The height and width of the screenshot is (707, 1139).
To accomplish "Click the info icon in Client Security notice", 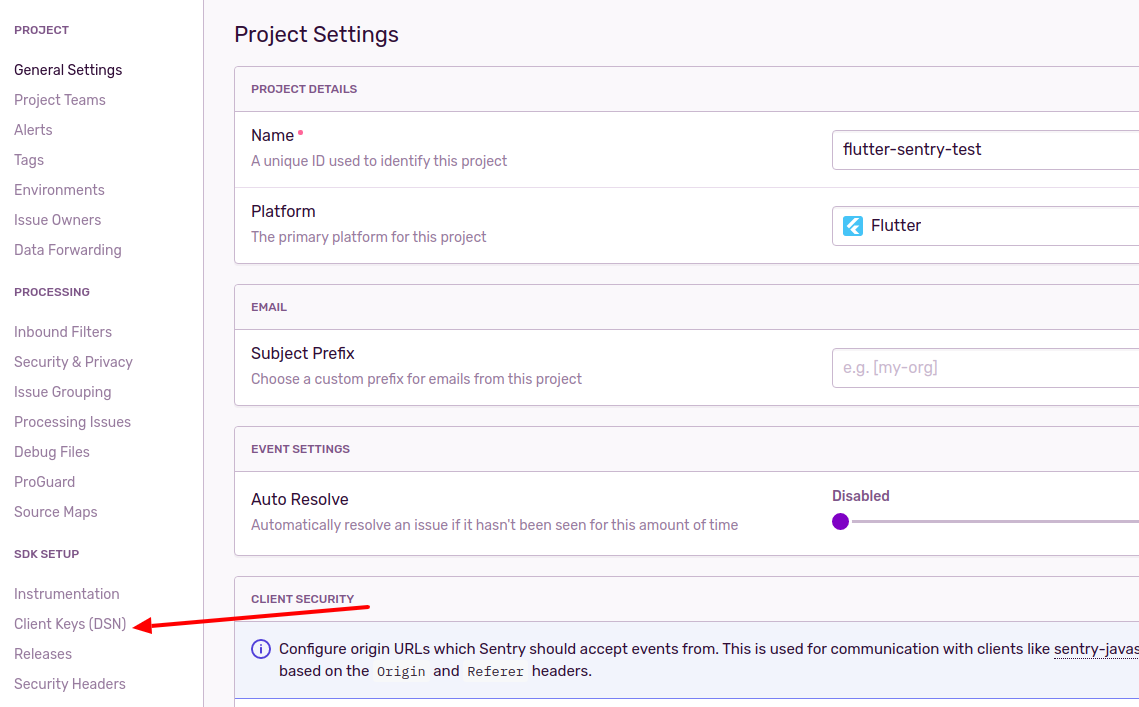I will click(x=261, y=649).
